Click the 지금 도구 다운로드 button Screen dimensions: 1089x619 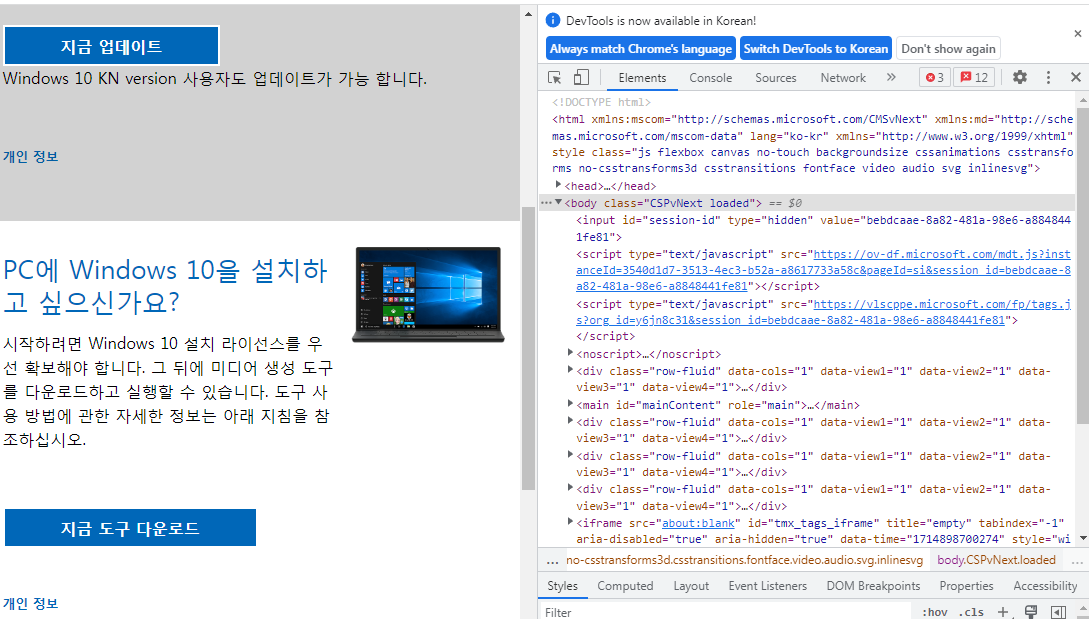[130, 528]
